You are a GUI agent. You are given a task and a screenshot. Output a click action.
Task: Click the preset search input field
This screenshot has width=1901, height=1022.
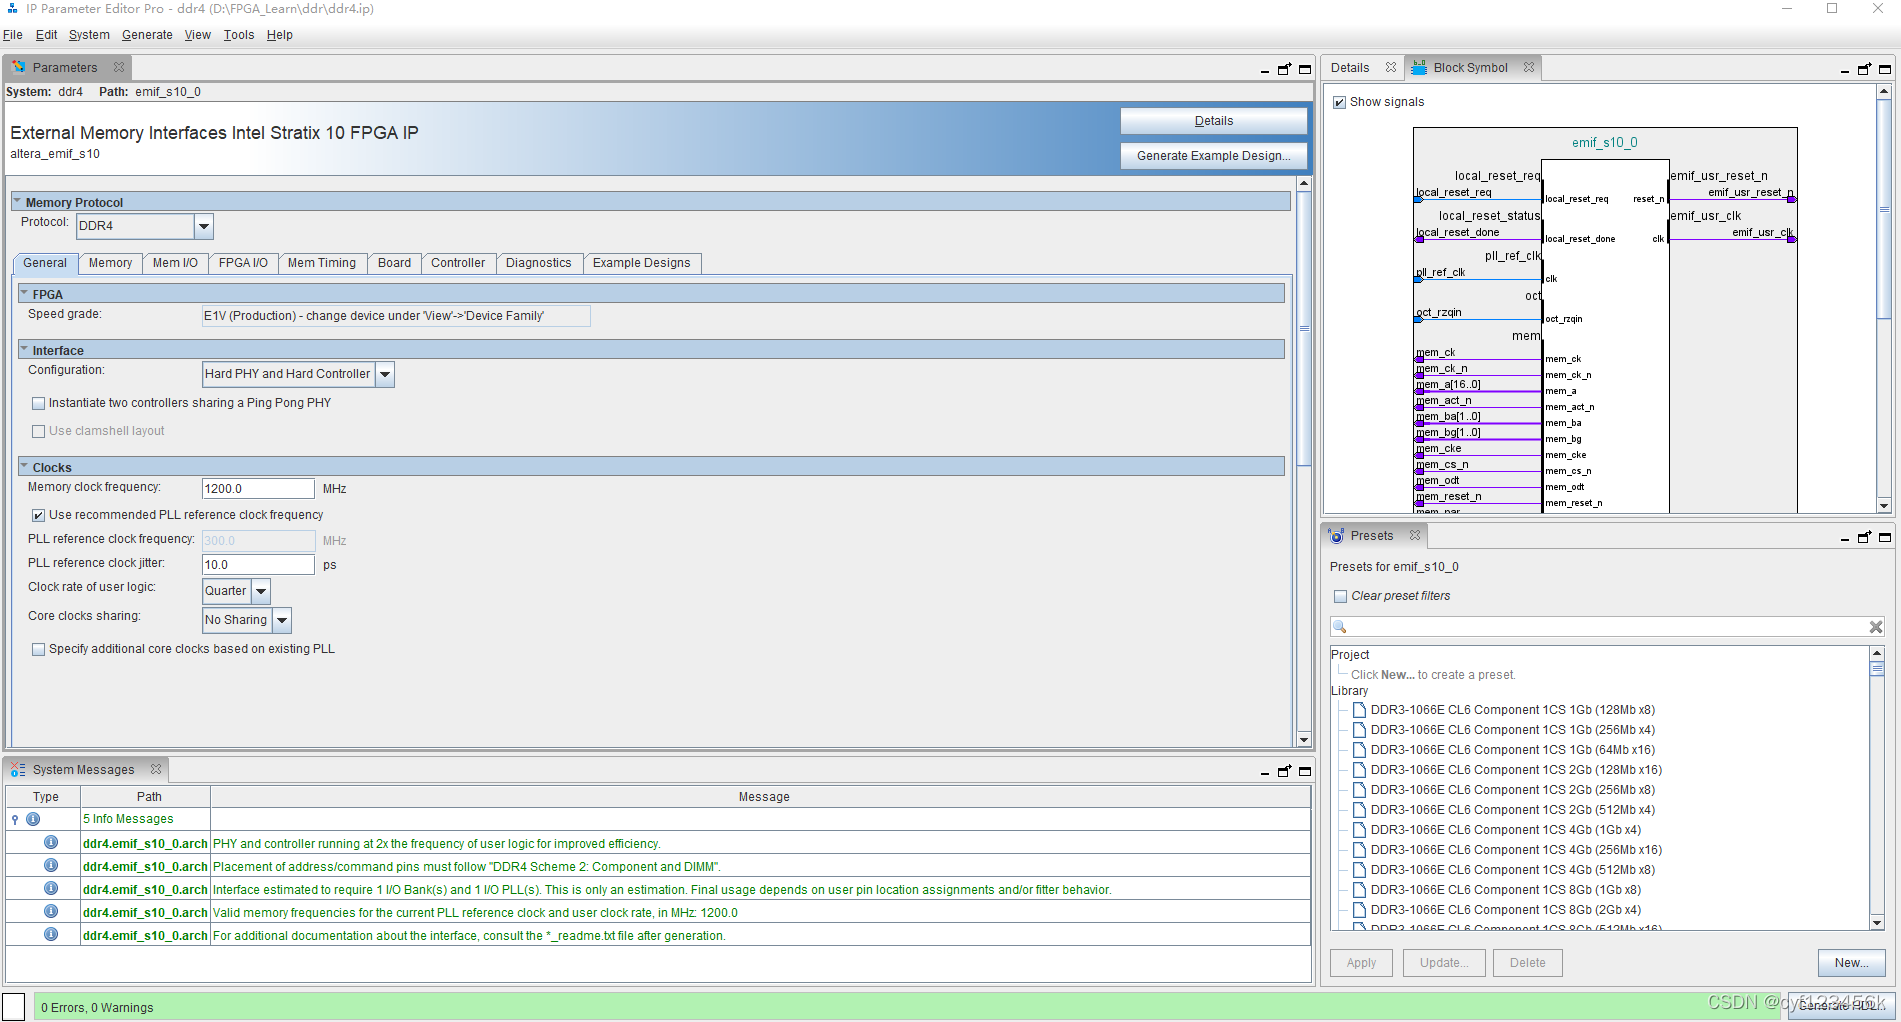[1608, 627]
